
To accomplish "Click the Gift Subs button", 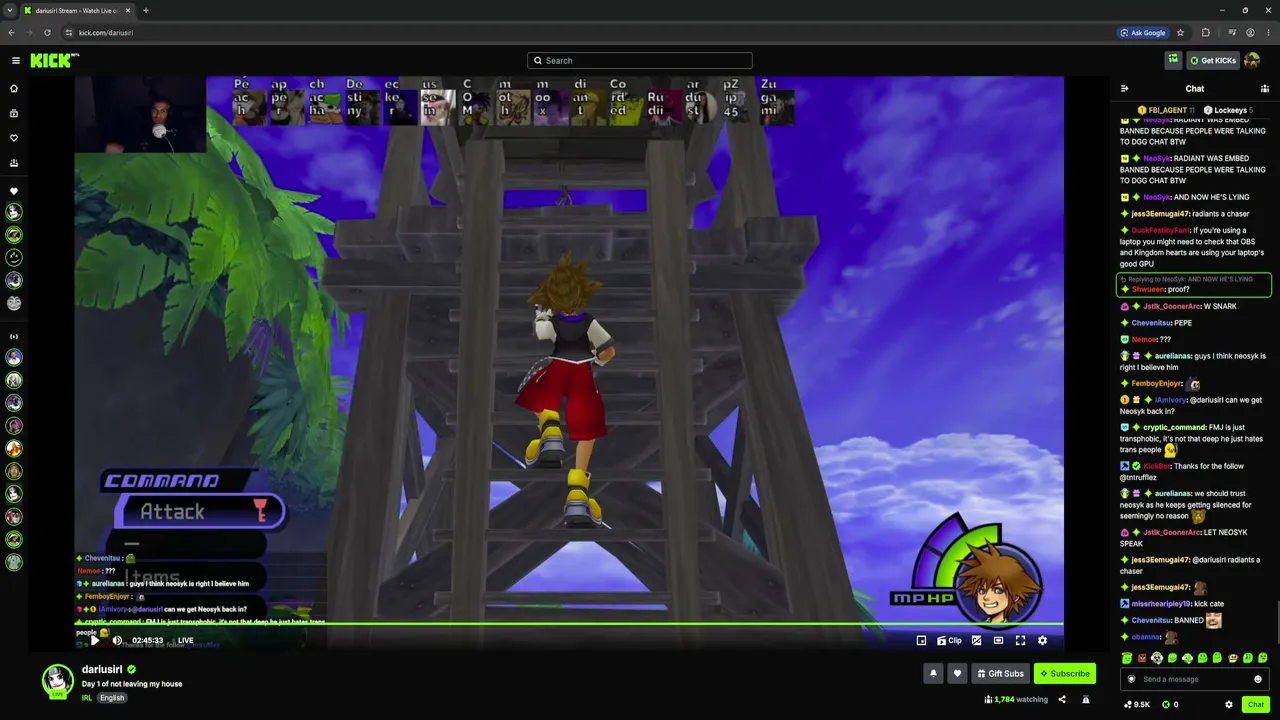I will [1000, 674].
